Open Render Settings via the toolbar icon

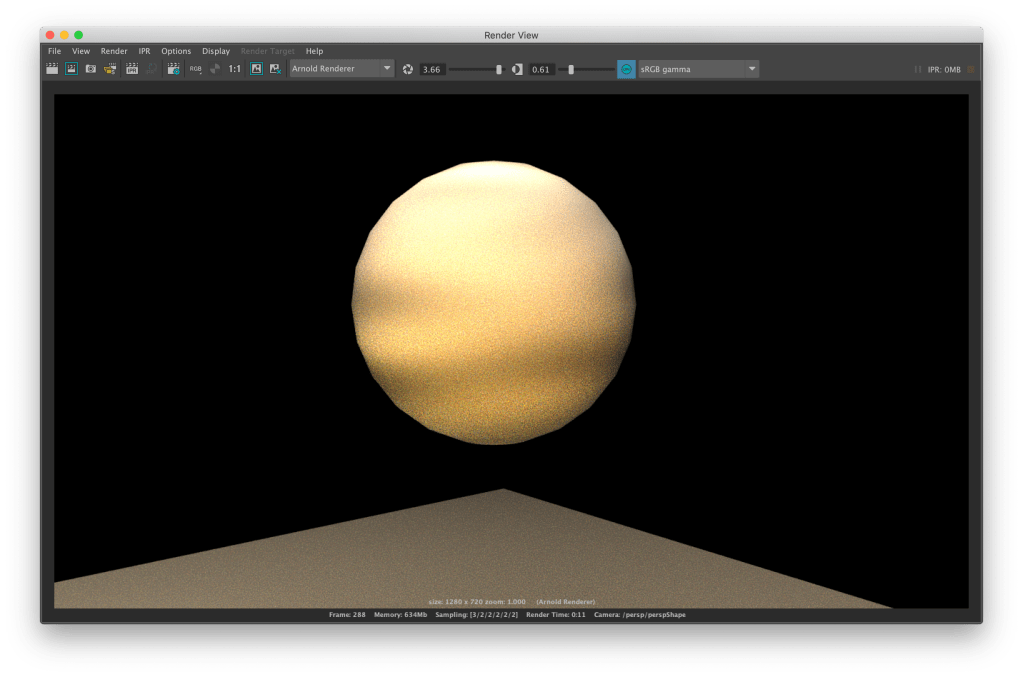tap(174, 69)
